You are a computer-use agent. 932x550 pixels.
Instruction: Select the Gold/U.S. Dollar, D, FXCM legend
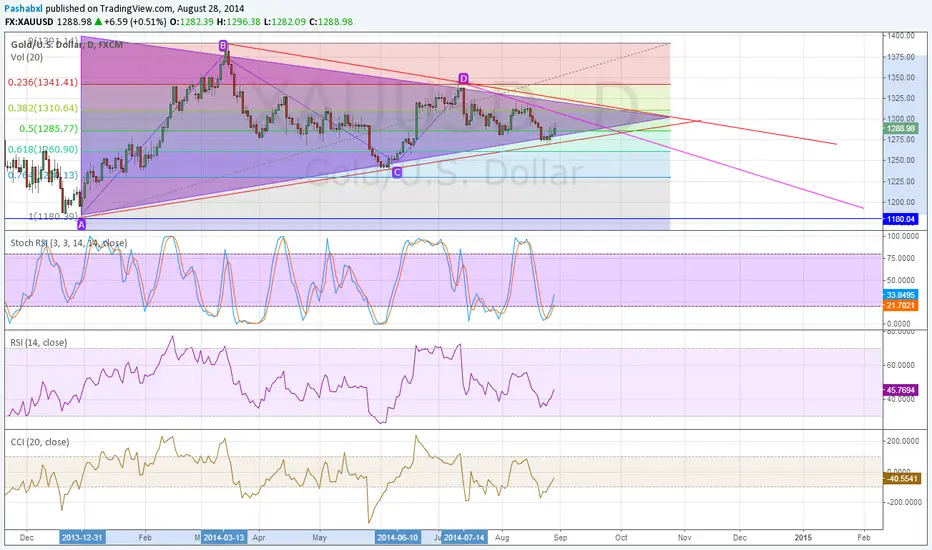point(67,45)
